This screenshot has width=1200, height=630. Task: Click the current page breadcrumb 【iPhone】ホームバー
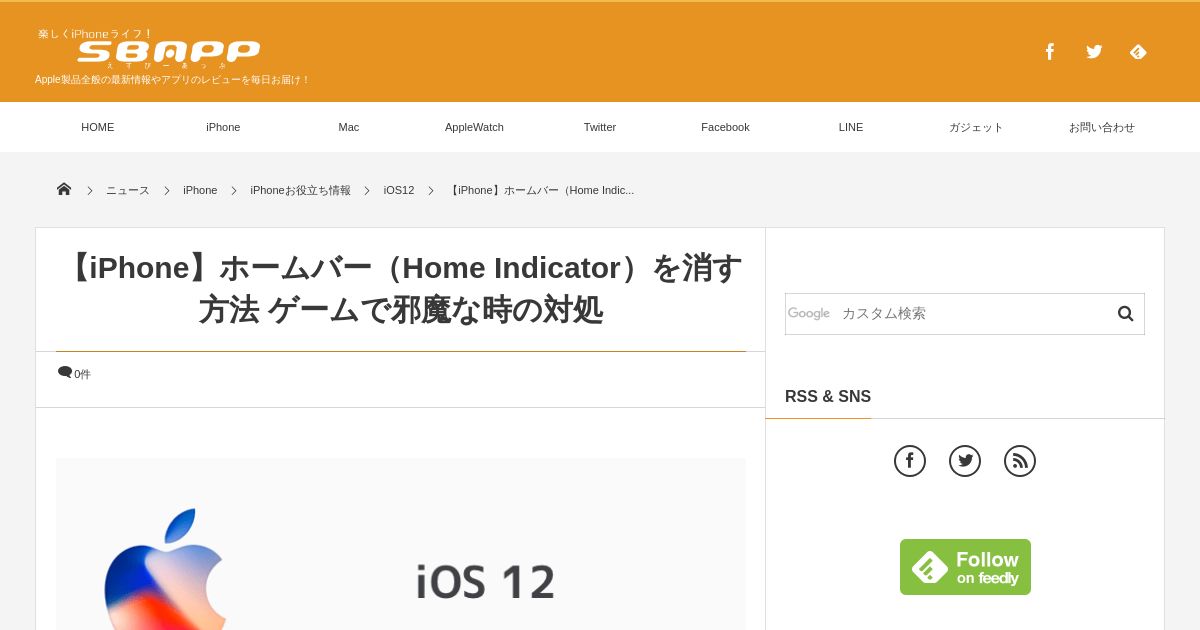[x=540, y=190]
